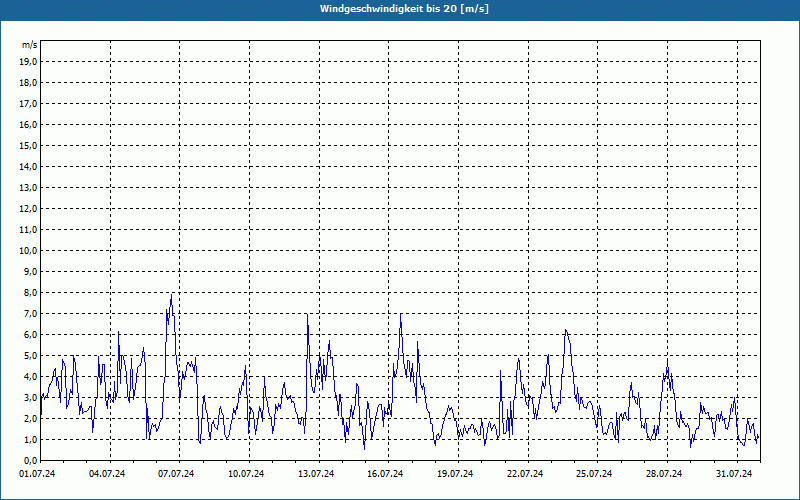Click the 3,0 y-axis label
This screenshot has width=800, height=500.
[30, 397]
